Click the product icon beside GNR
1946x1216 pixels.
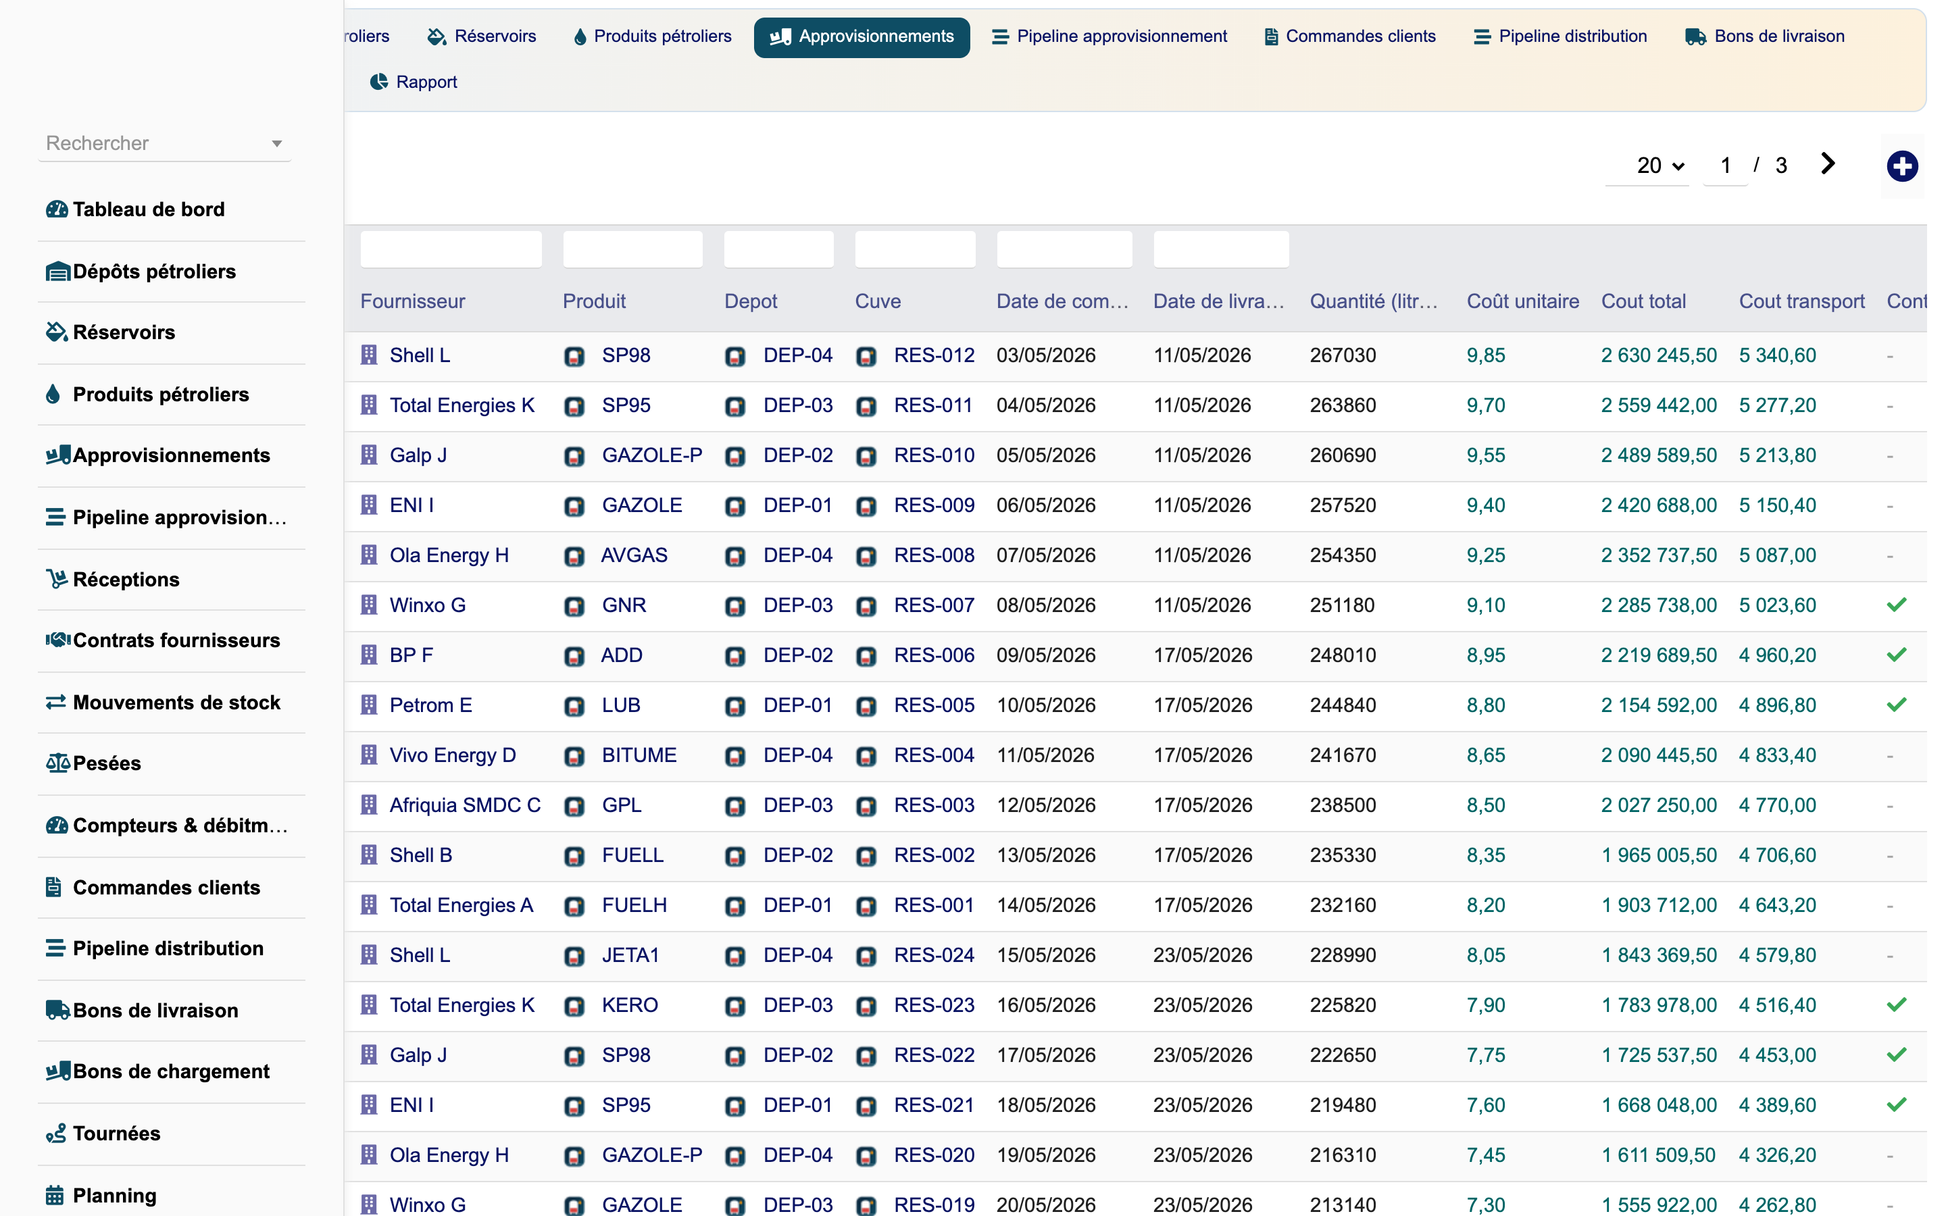[x=574, y=606]
